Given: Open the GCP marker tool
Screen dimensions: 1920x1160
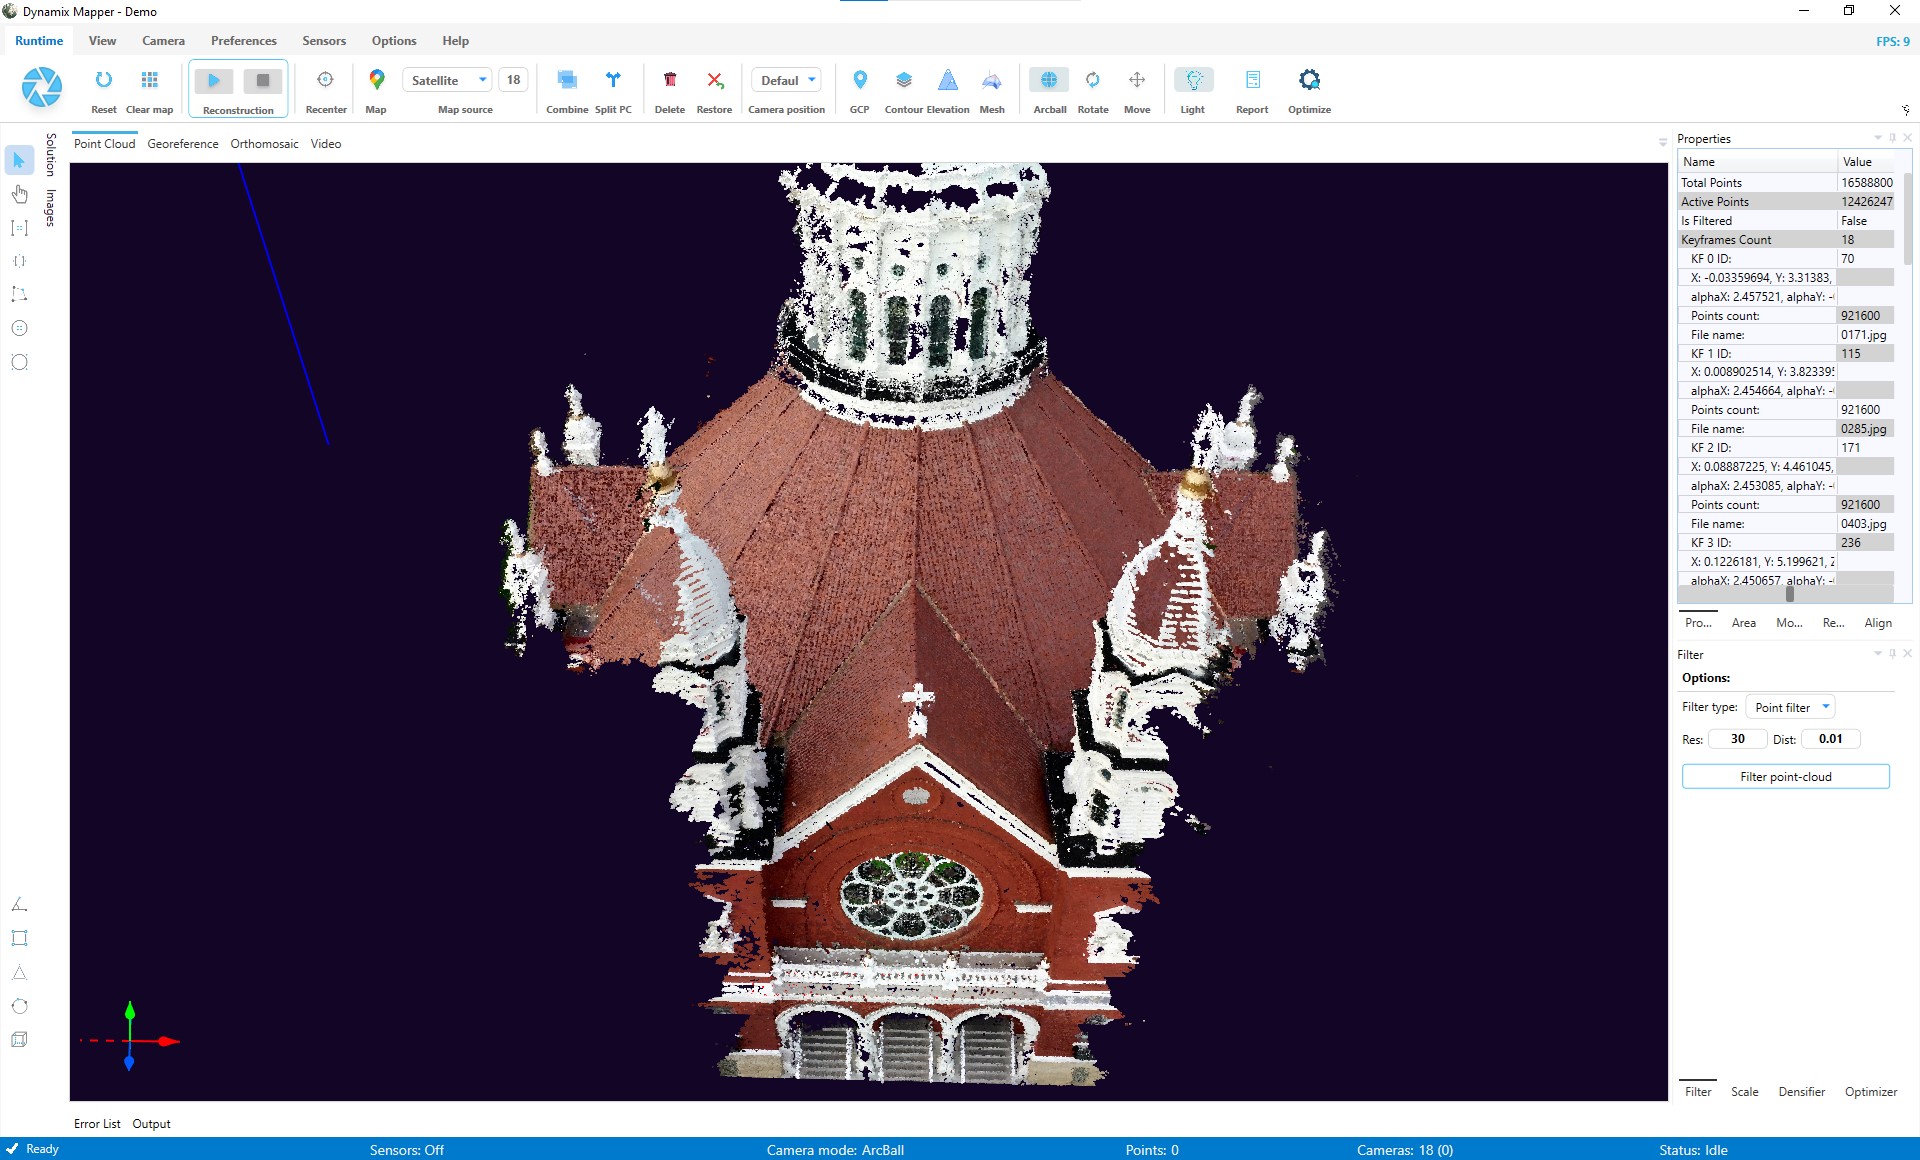Looking at the screenshot, I should pos(859,81).
